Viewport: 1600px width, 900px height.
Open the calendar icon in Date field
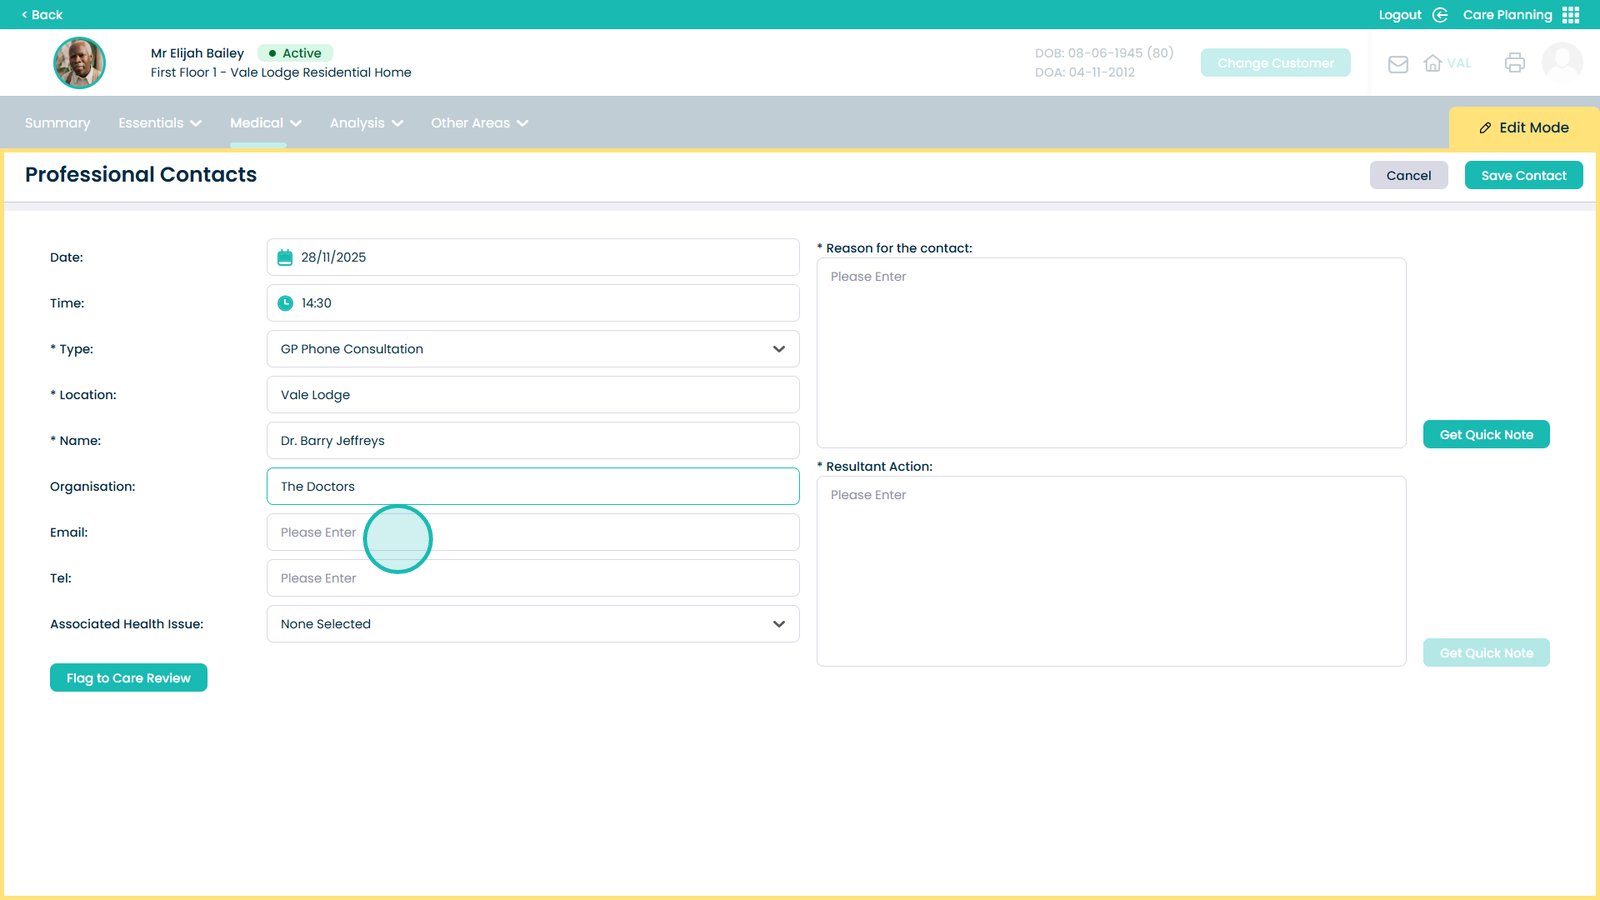pos(285,258)
